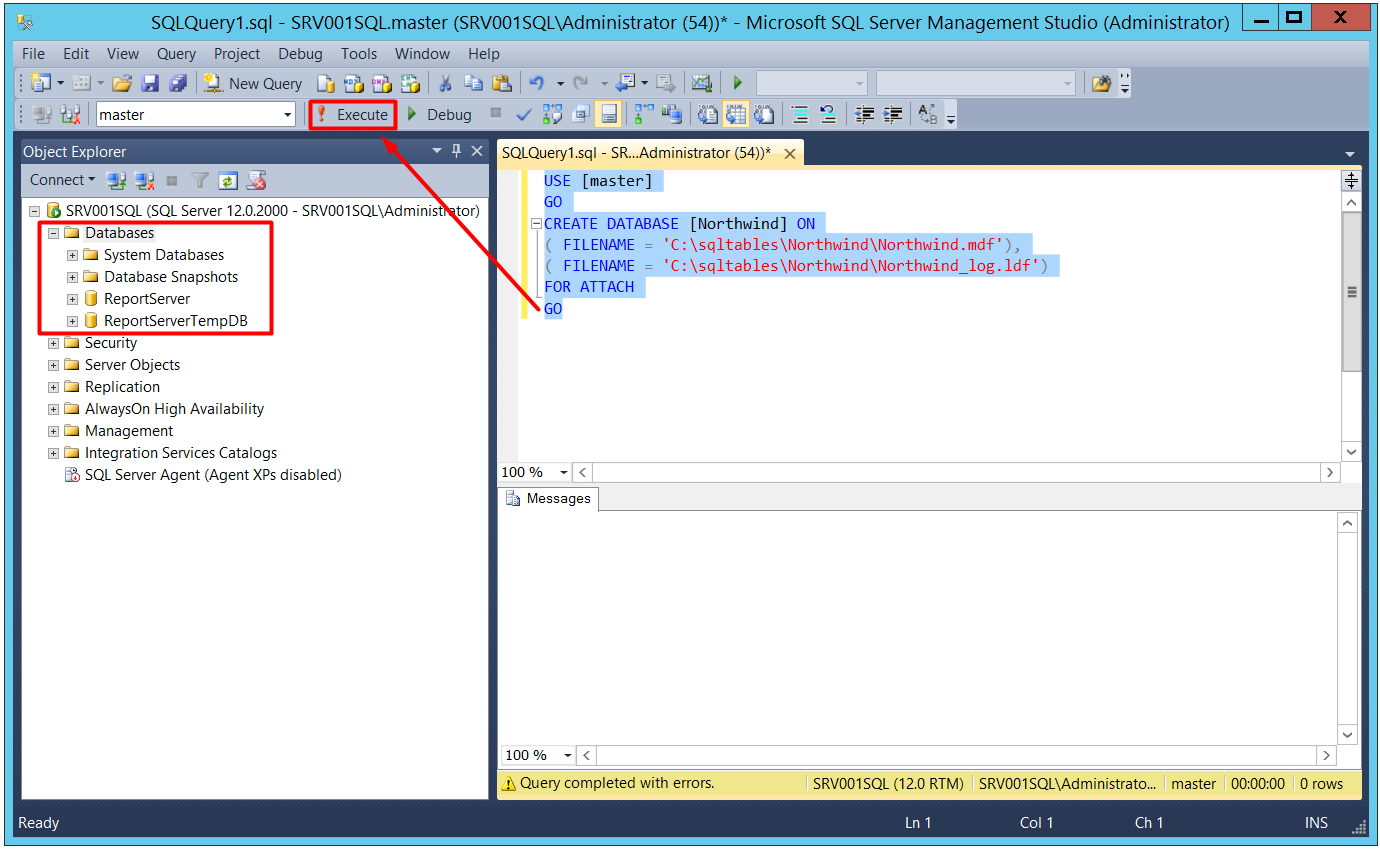Open the Tools menu
Image resolution: width=1380 pixels, height=849 pixels.
pyautogui.click(x=359, y=54)
